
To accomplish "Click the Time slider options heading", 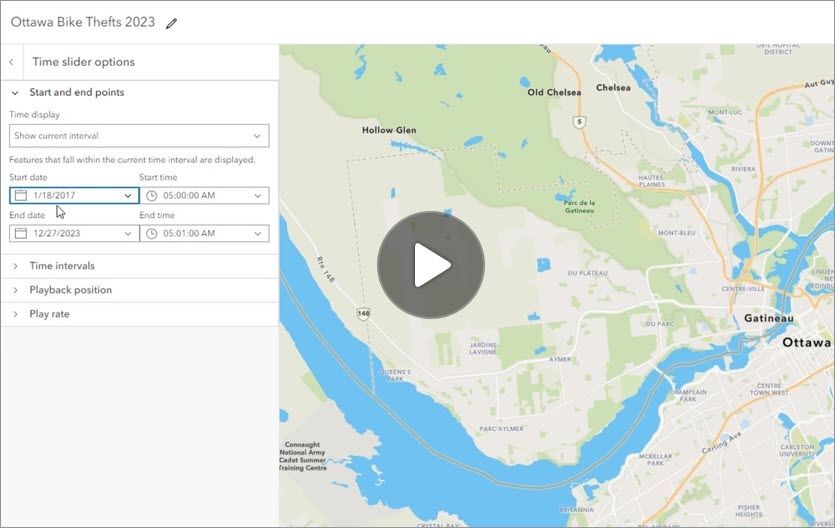I will point(84,62).
